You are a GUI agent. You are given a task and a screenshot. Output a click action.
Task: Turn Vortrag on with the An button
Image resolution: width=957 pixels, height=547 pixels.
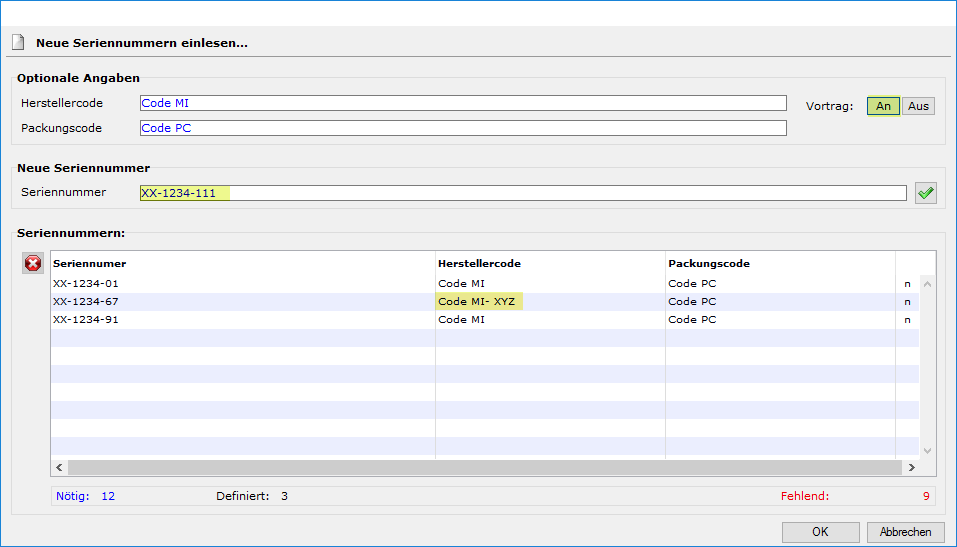point(883,106)
